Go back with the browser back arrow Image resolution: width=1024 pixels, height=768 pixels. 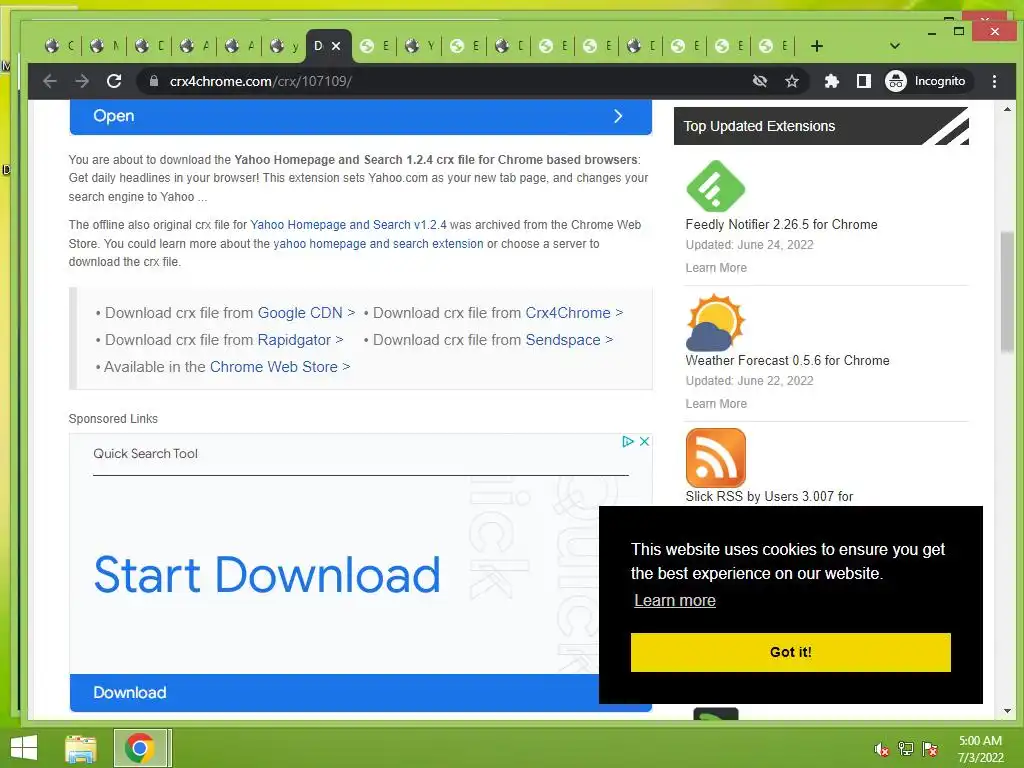(50, 81)
